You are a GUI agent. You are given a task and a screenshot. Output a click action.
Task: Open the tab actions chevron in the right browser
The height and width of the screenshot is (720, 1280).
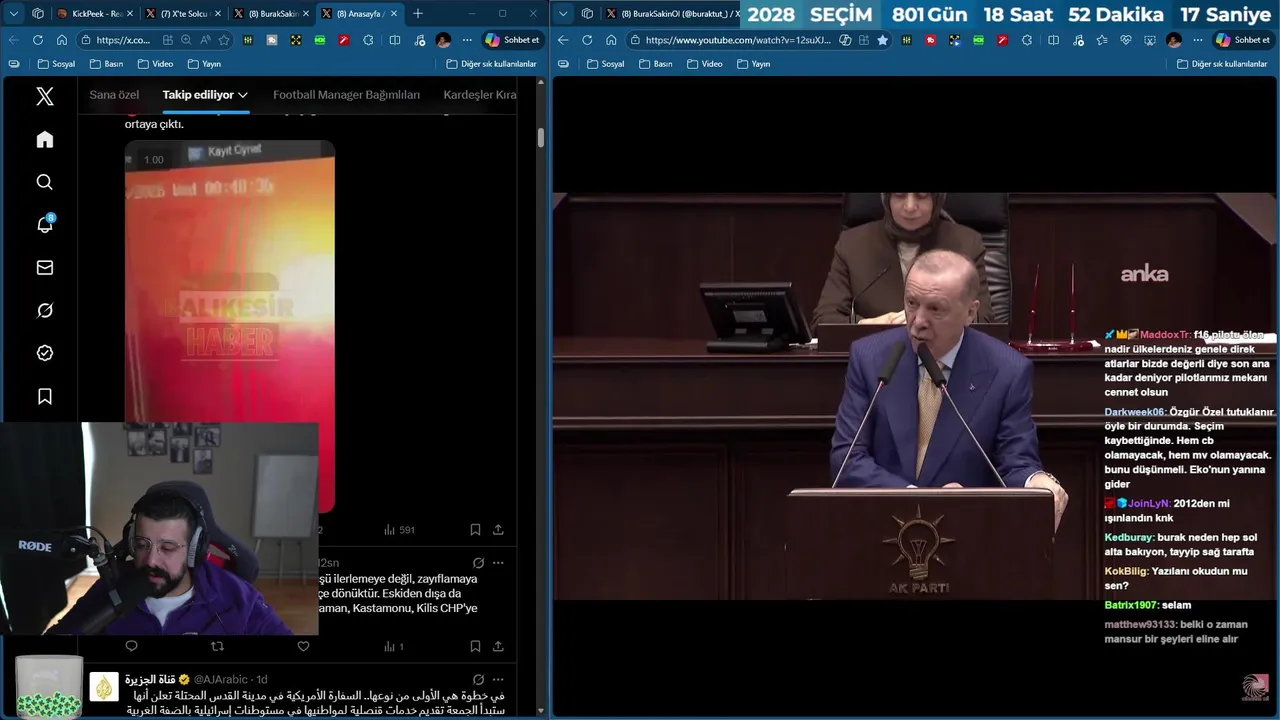click(x=563, y=13)
